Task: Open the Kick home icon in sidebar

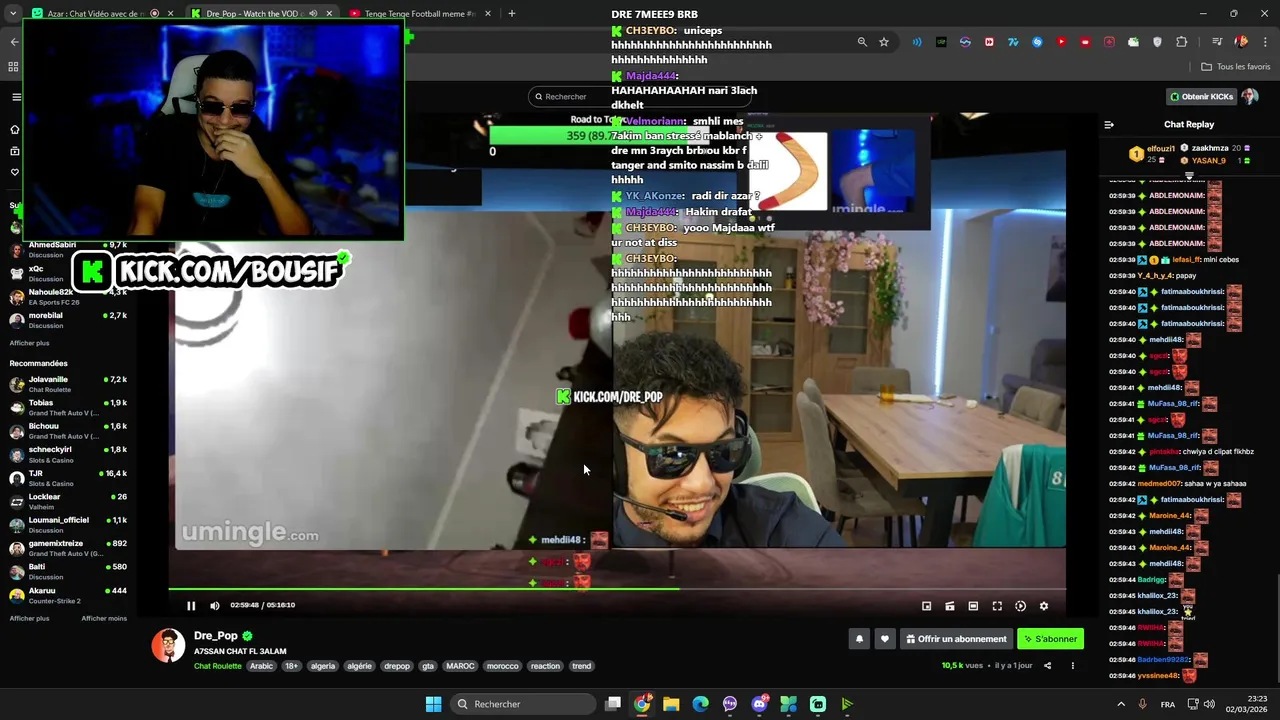Action: tap(14, 129)
